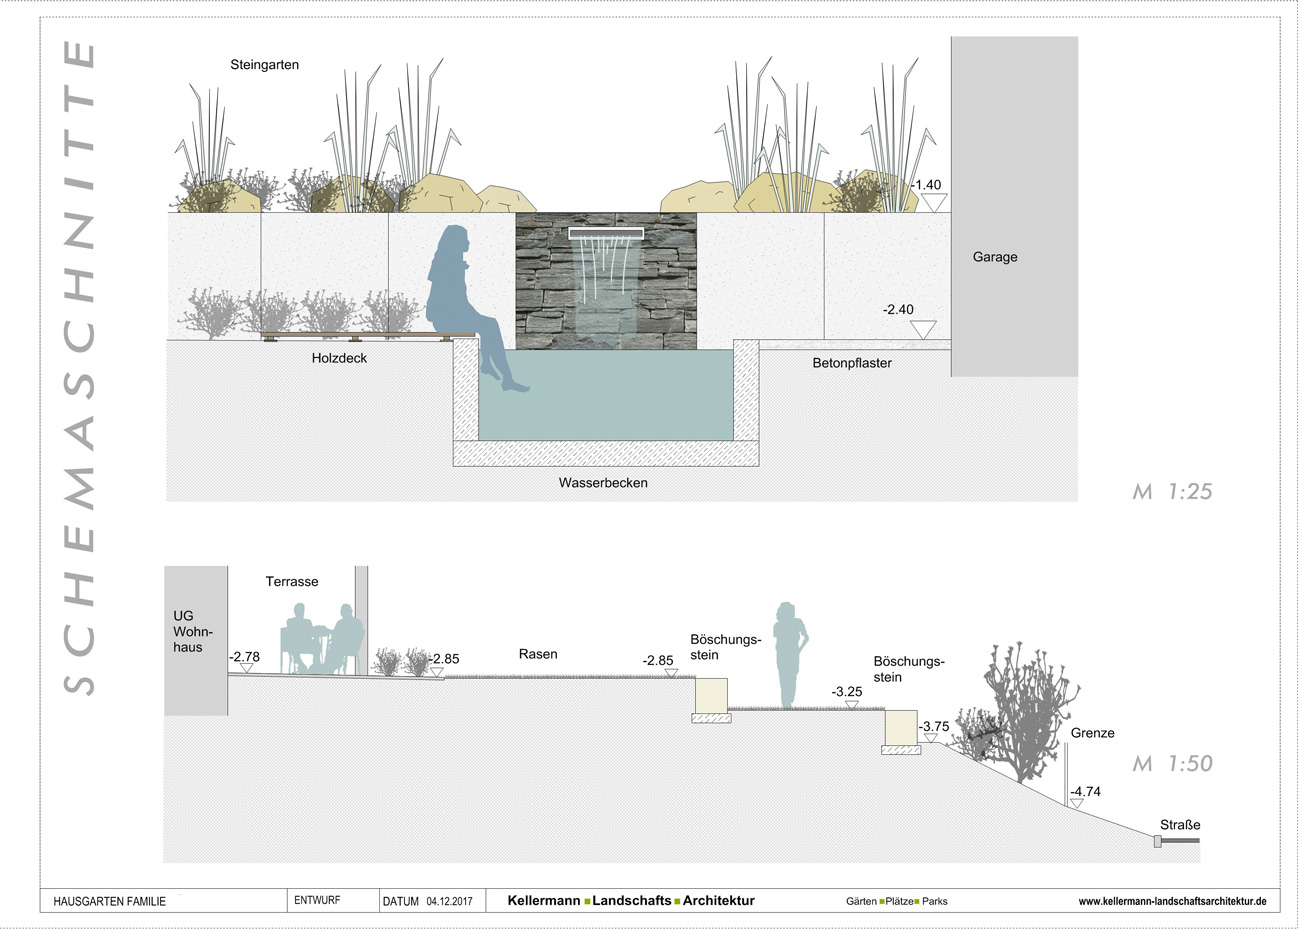This screenshot has width=1300, height=929.
Task: Click the Kellermann Landschafts Architektur title
Action: point(630,901)
